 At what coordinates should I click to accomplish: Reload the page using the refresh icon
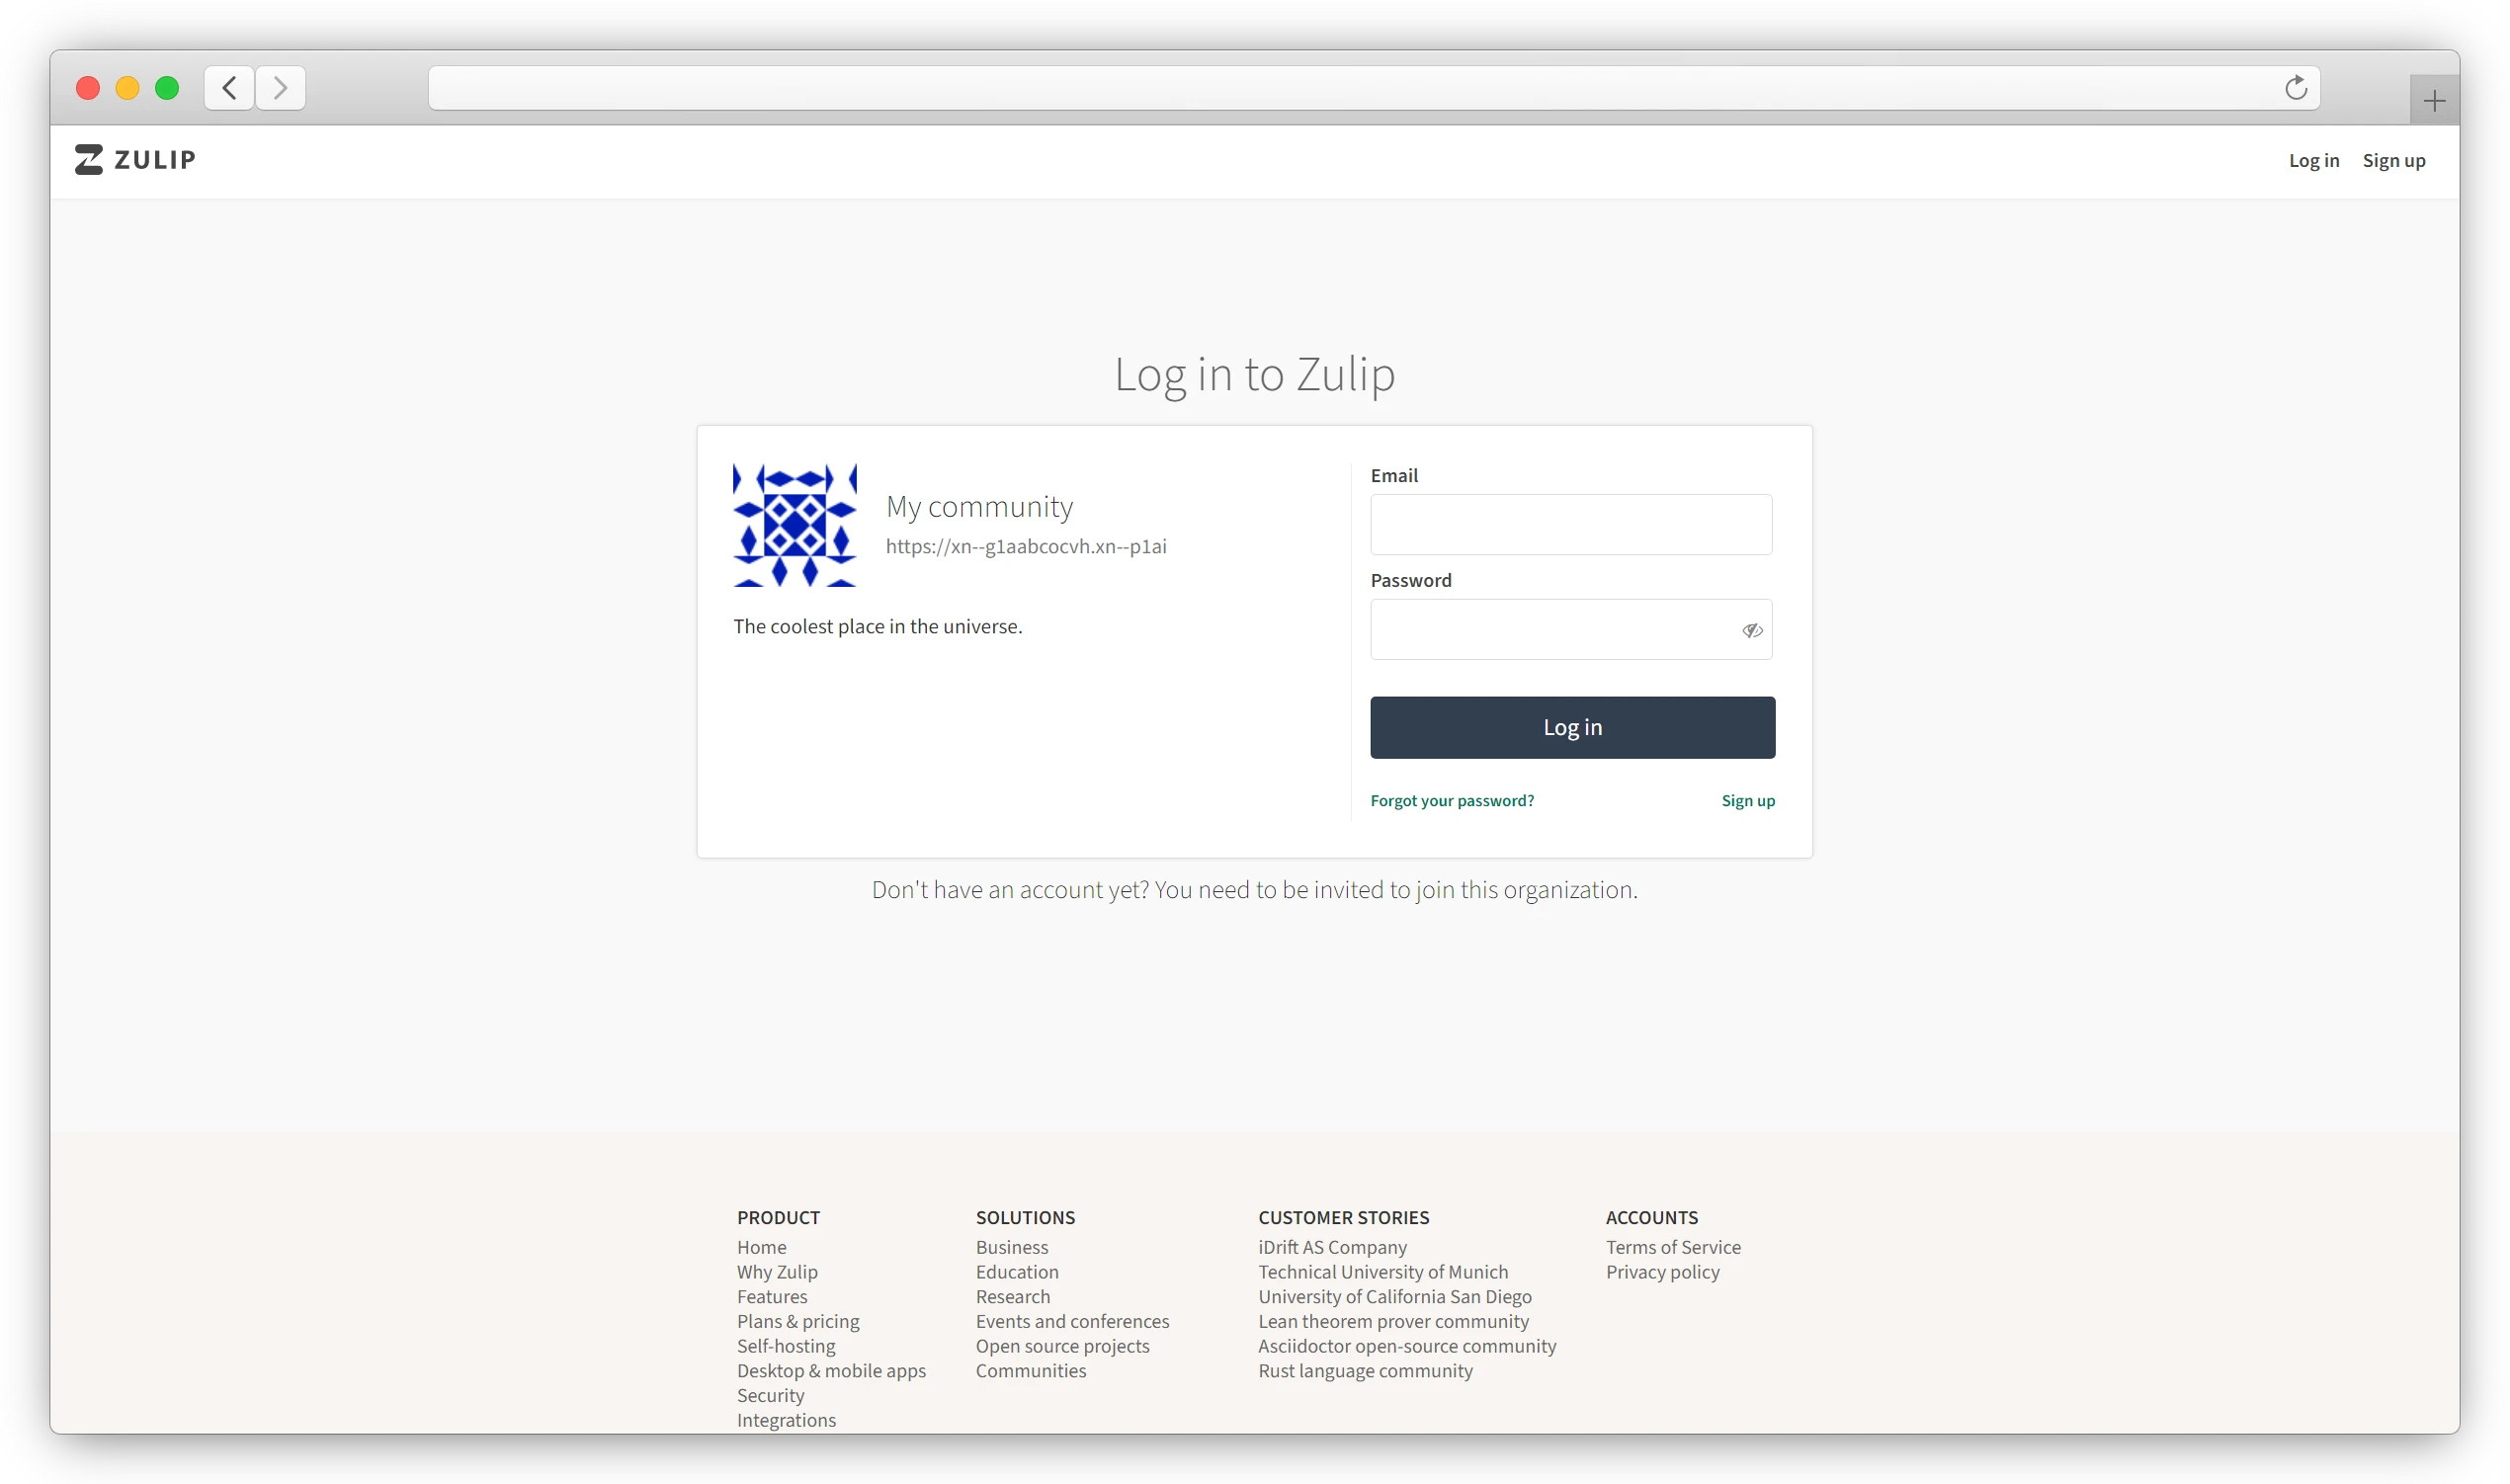[x=2295, y=88]
